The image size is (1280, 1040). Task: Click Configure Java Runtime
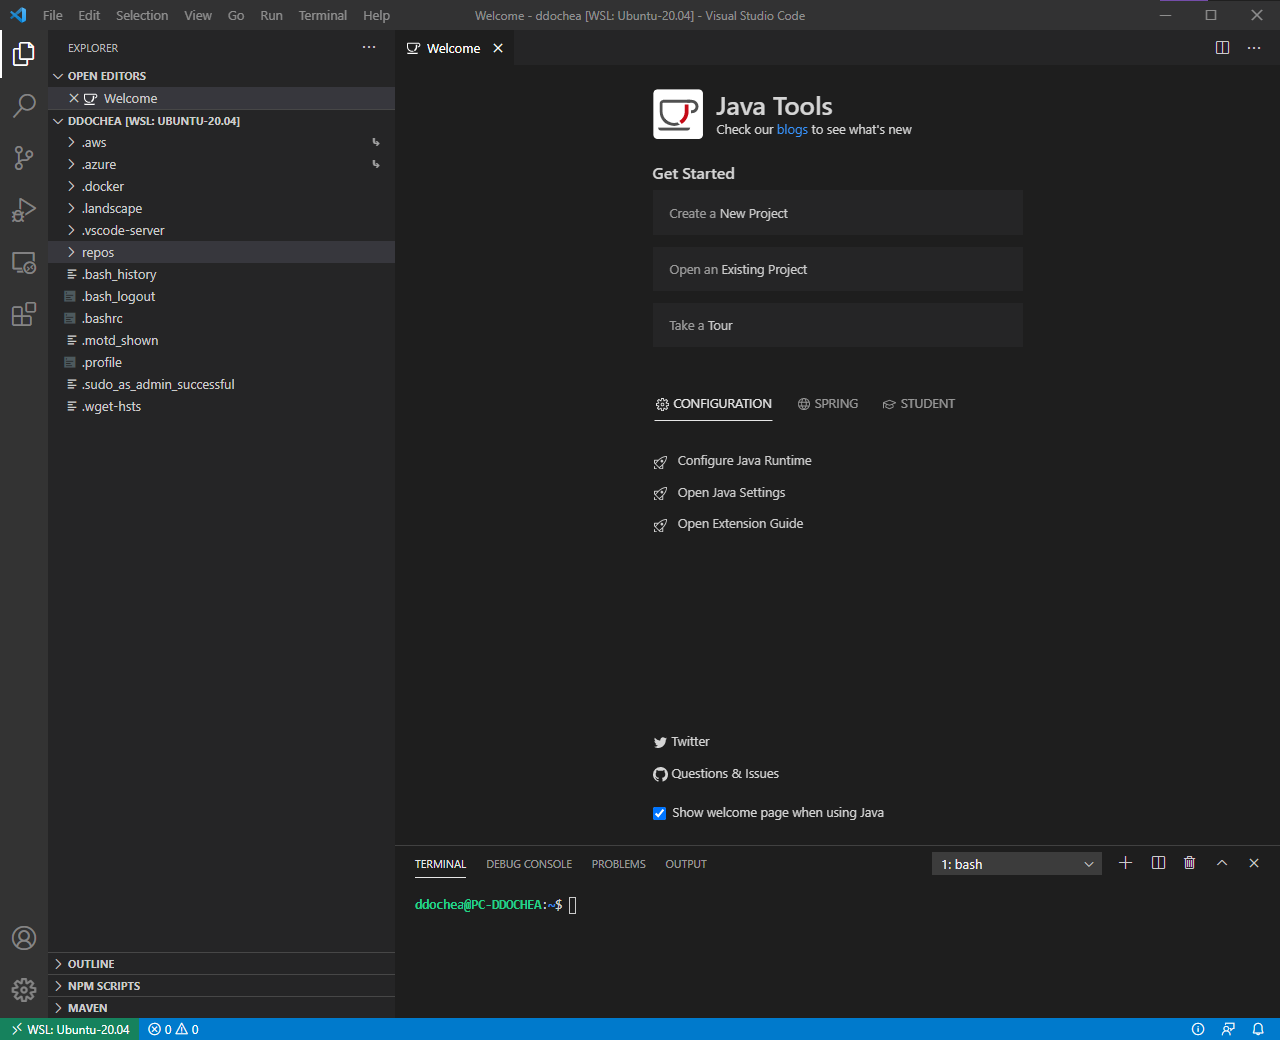tap(744, 461)
